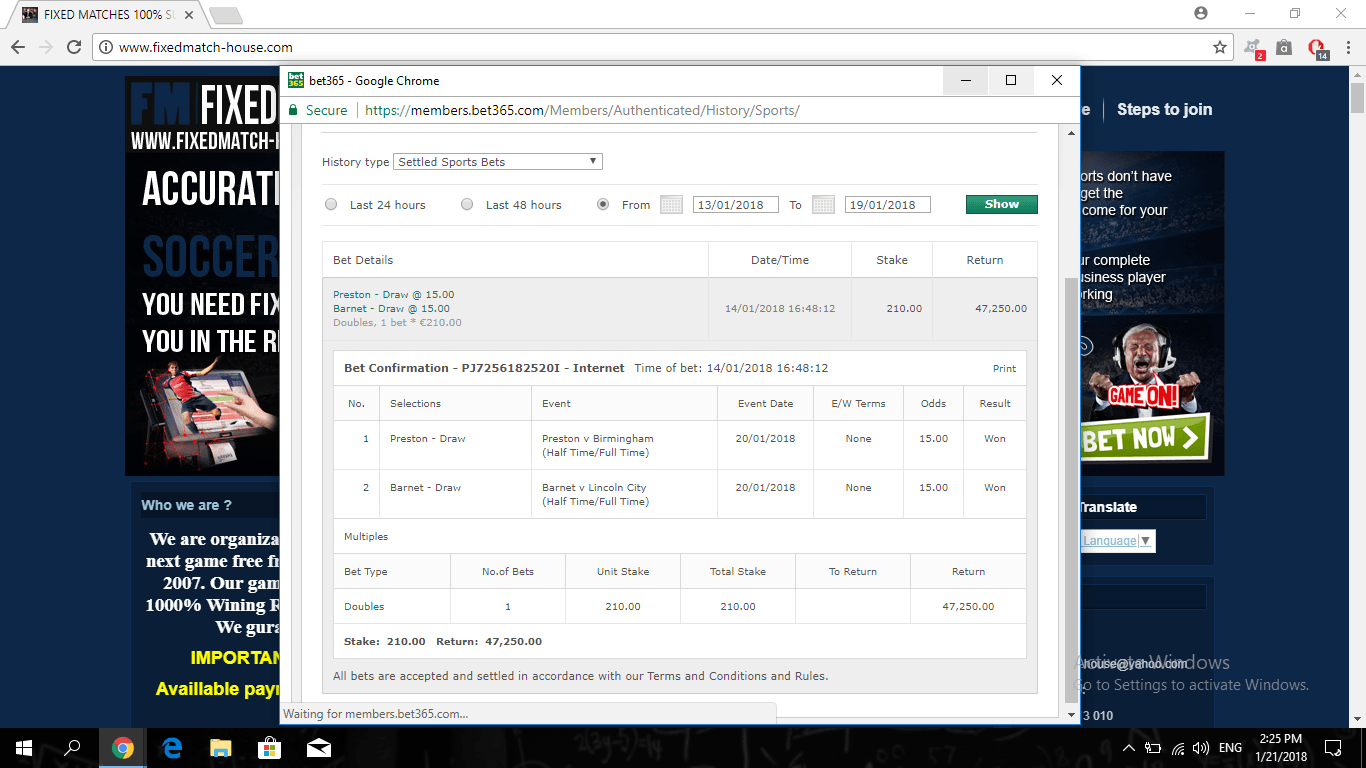Click the Barnet v Lincoln City event cell
This screenshot has width=1366, height=768.
(x=624, y=494)
